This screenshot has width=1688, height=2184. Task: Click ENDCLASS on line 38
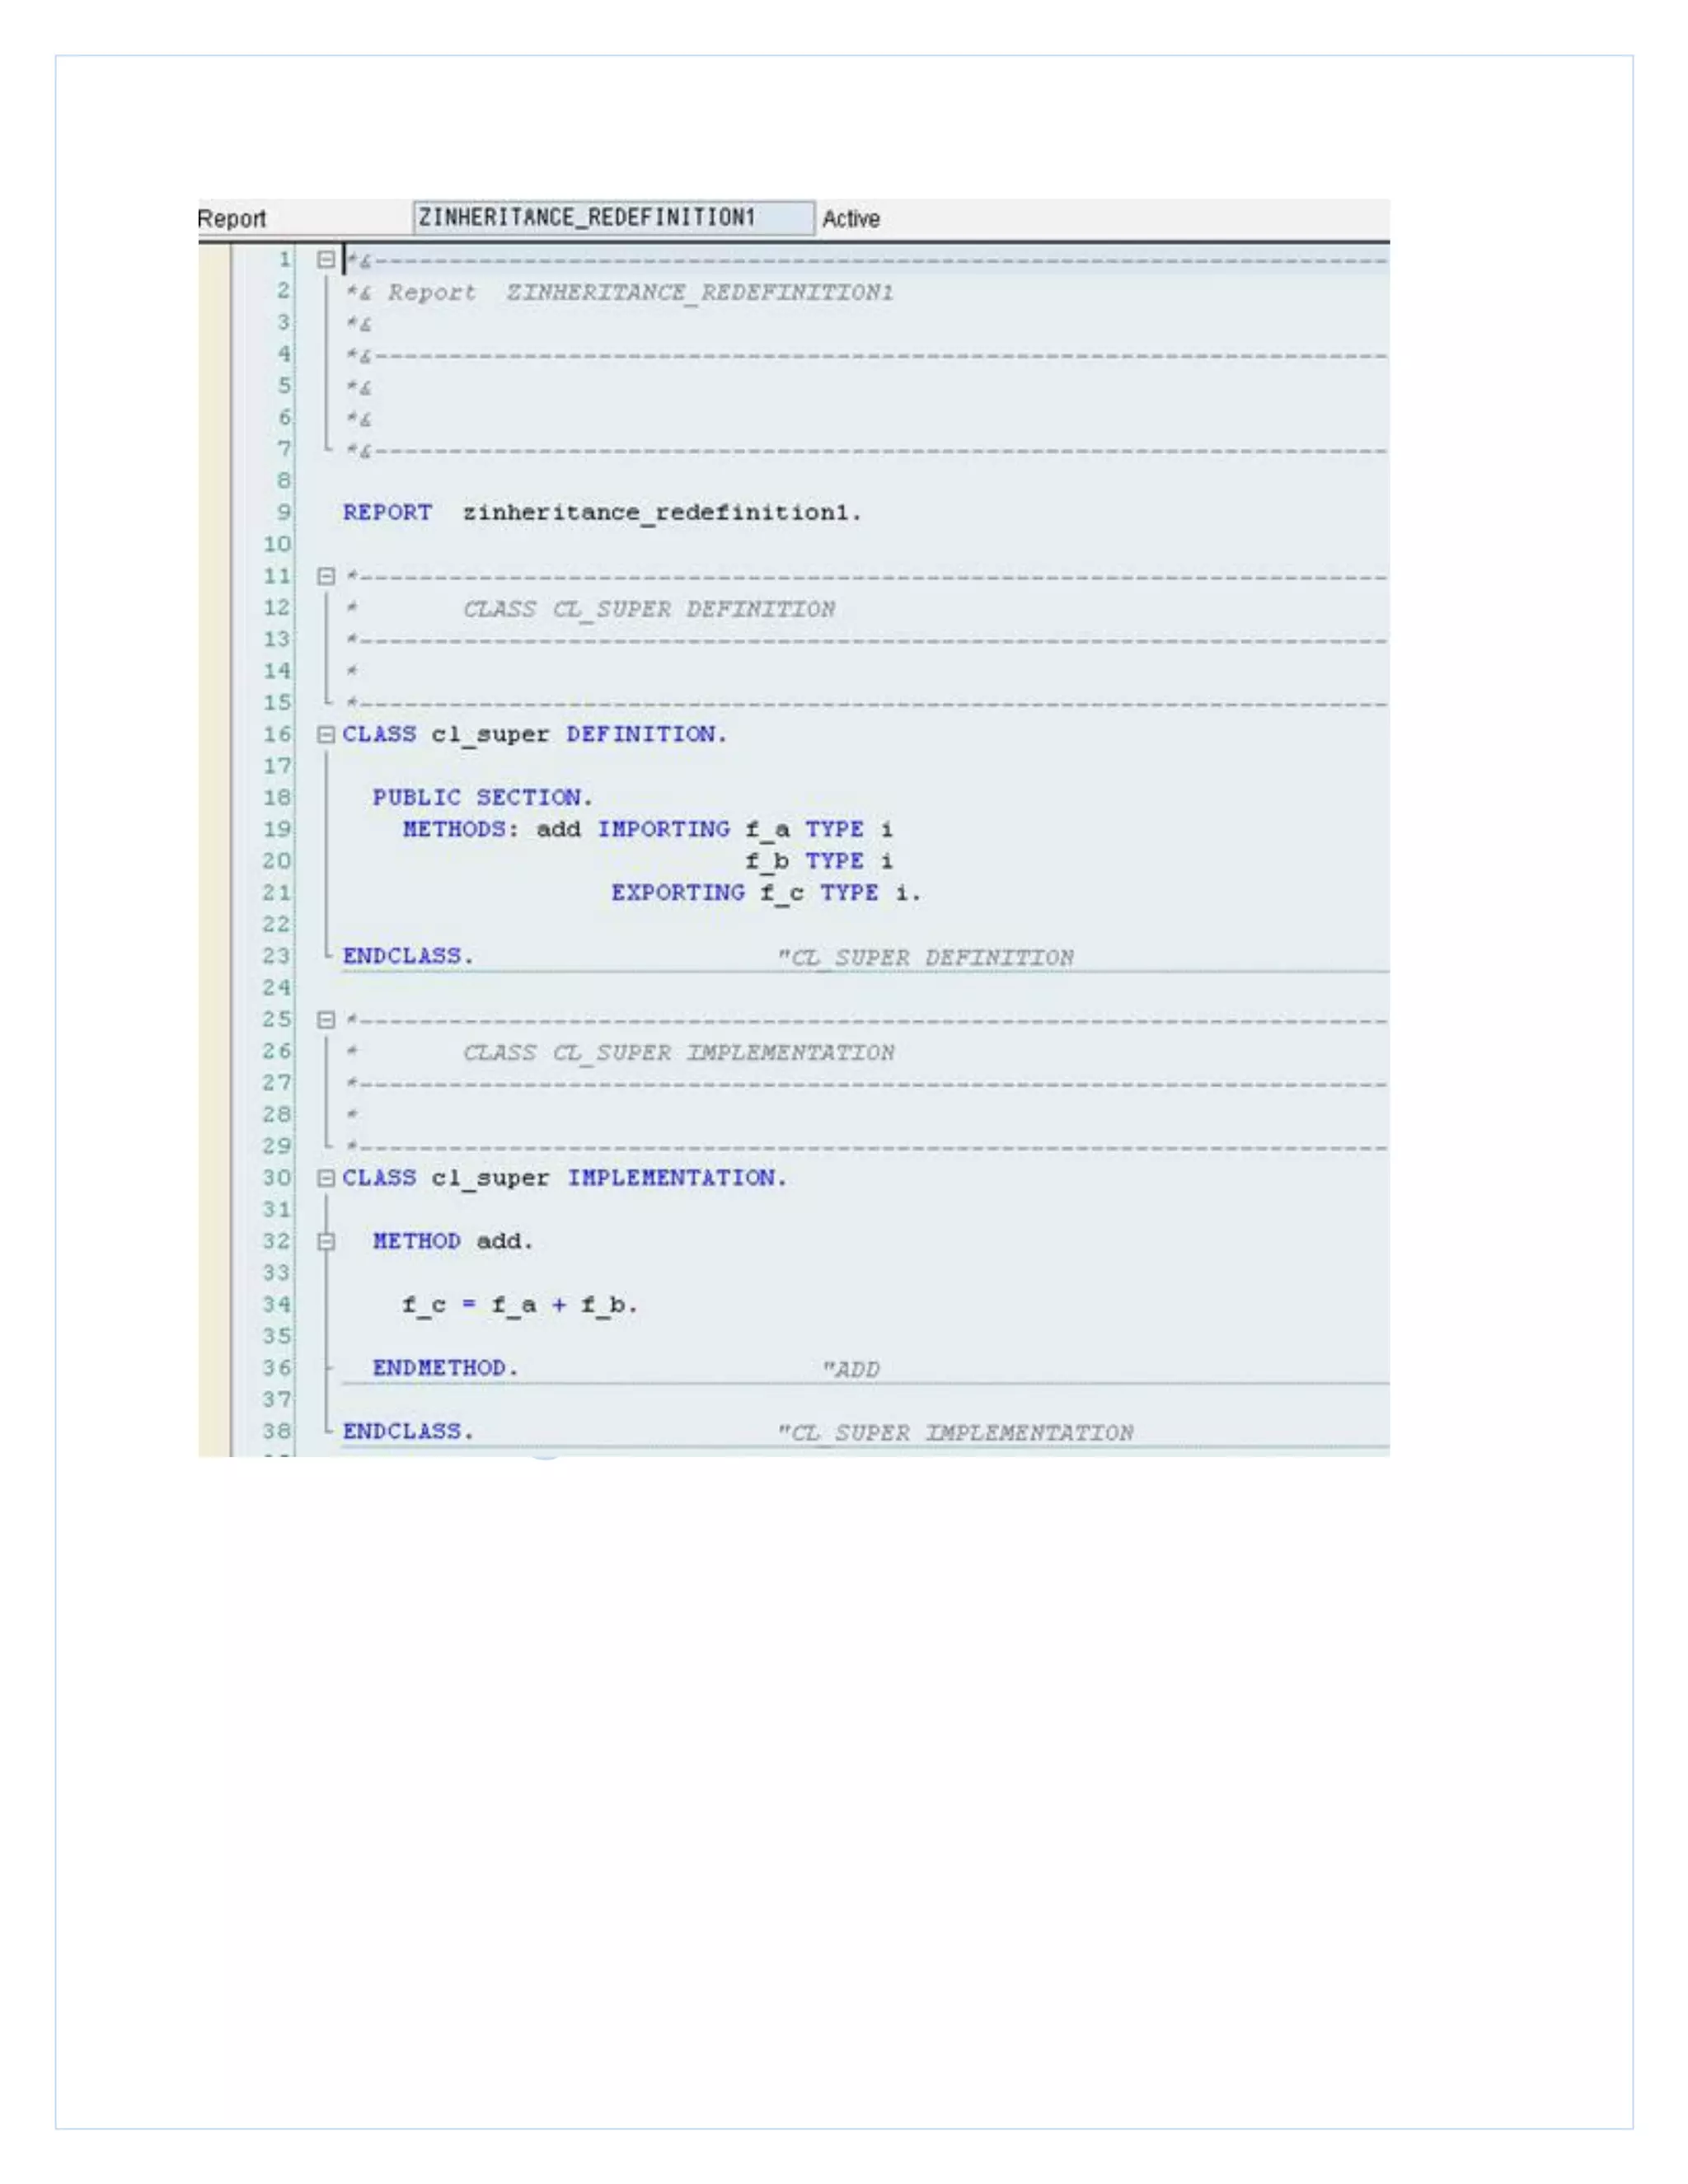pyautogui.click(x=408, y=1431)
